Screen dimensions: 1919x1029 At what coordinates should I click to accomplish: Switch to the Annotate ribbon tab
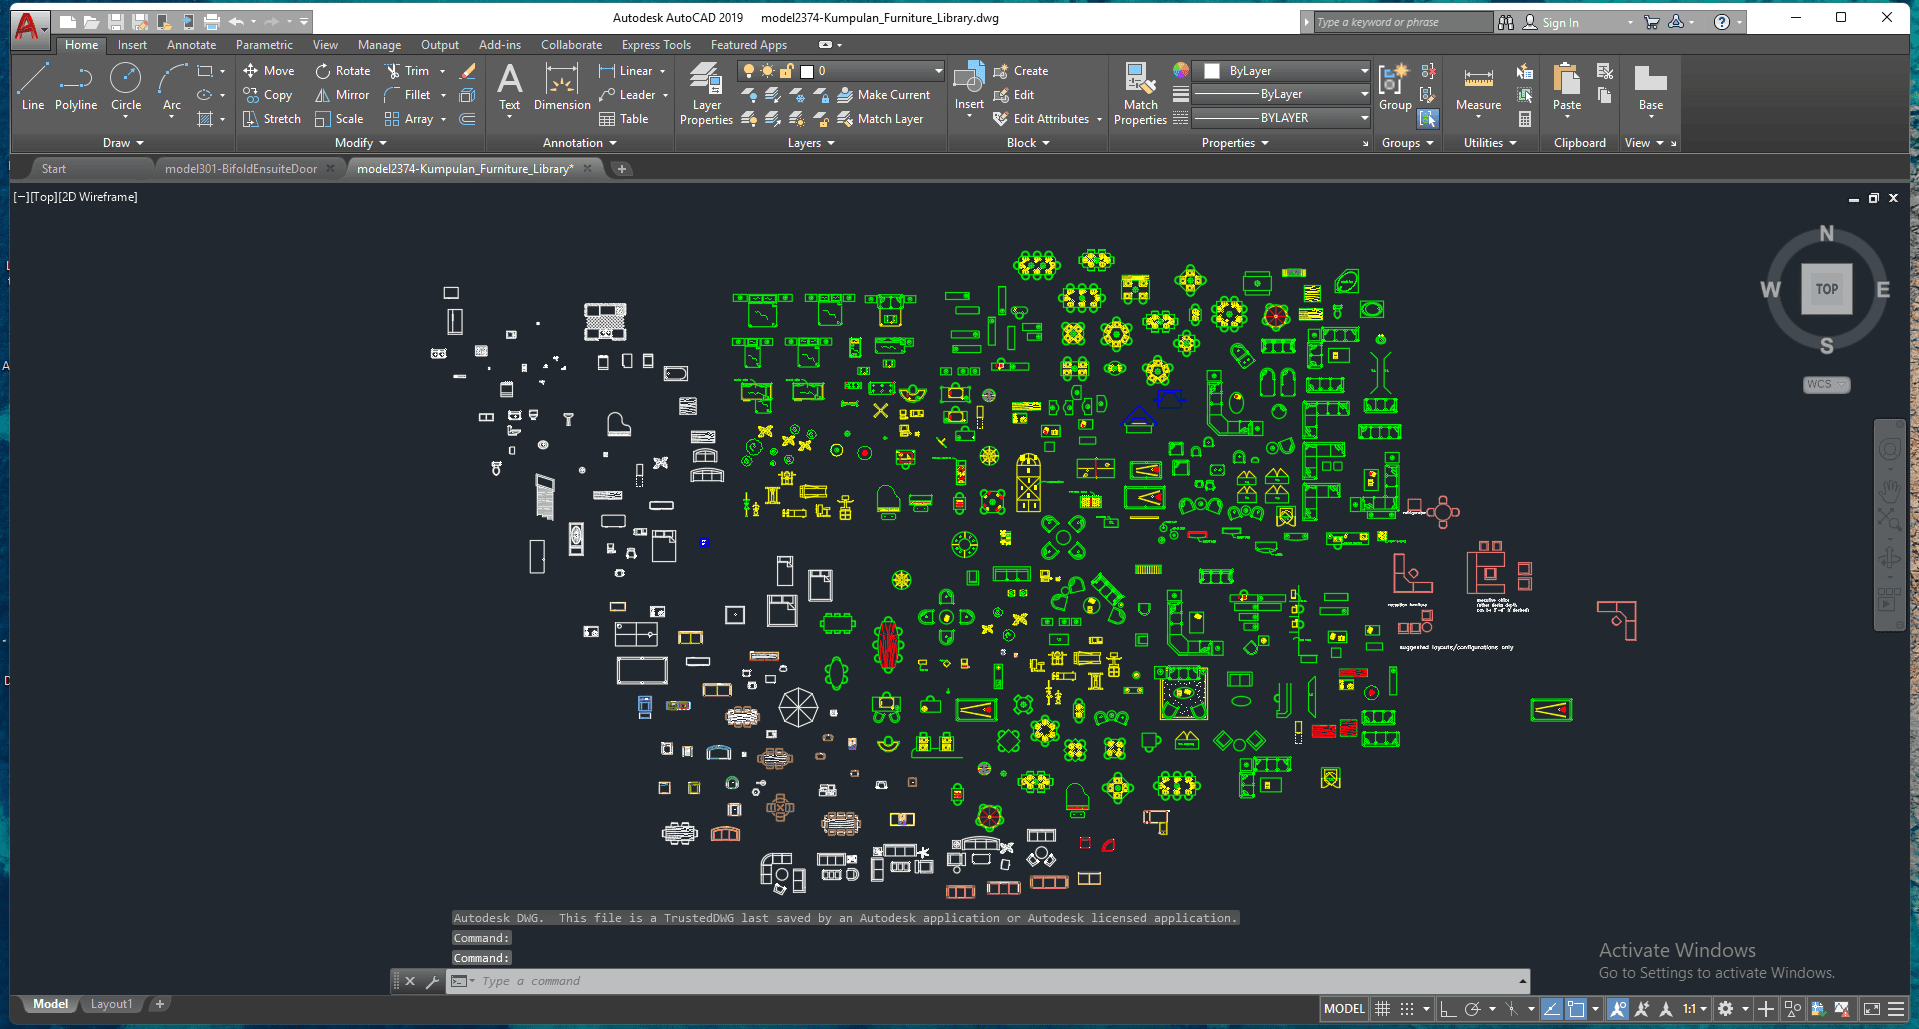click(x=191, y=45)
